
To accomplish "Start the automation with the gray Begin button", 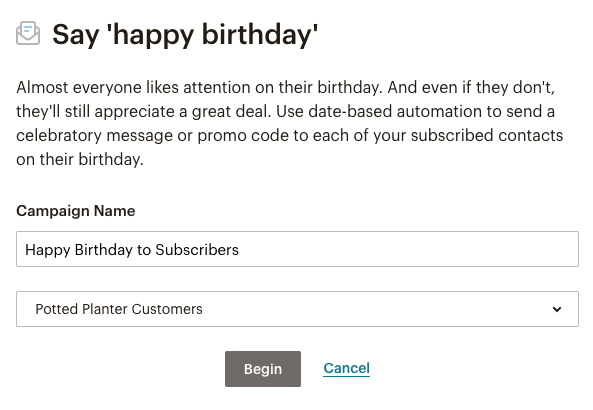I will coord(263,369).
